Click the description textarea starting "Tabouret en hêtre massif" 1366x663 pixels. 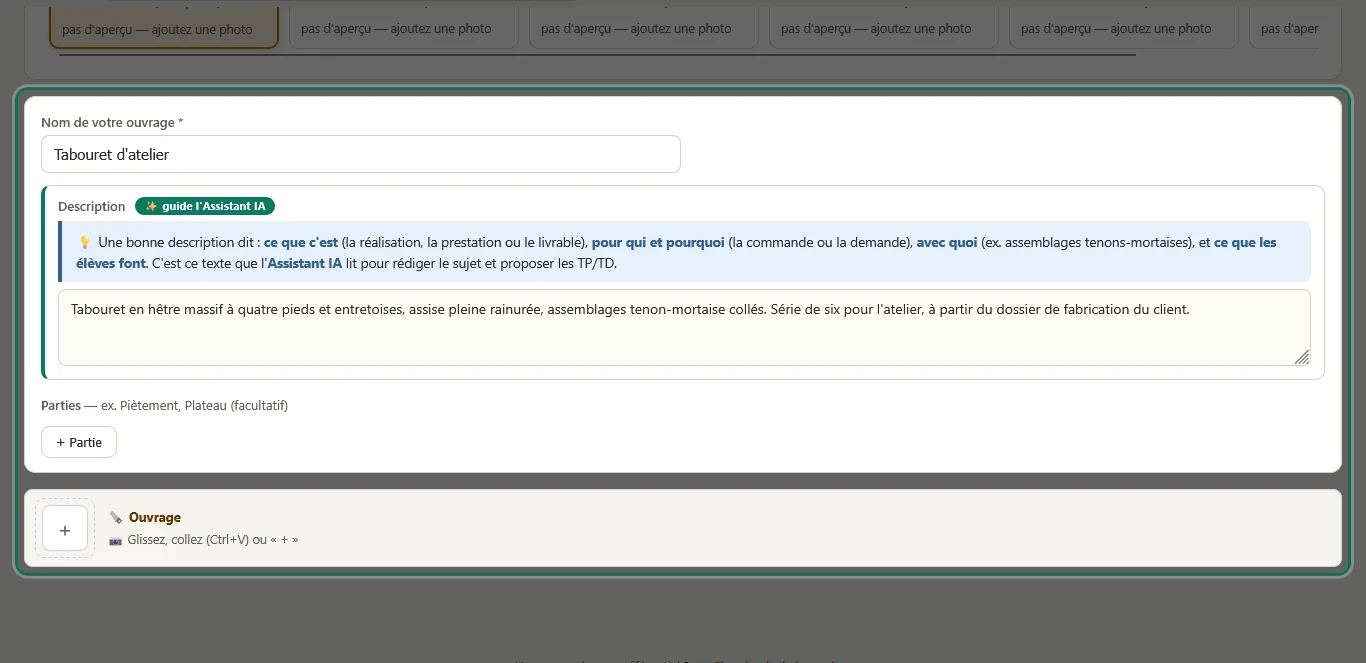click(x=684, y=327)
